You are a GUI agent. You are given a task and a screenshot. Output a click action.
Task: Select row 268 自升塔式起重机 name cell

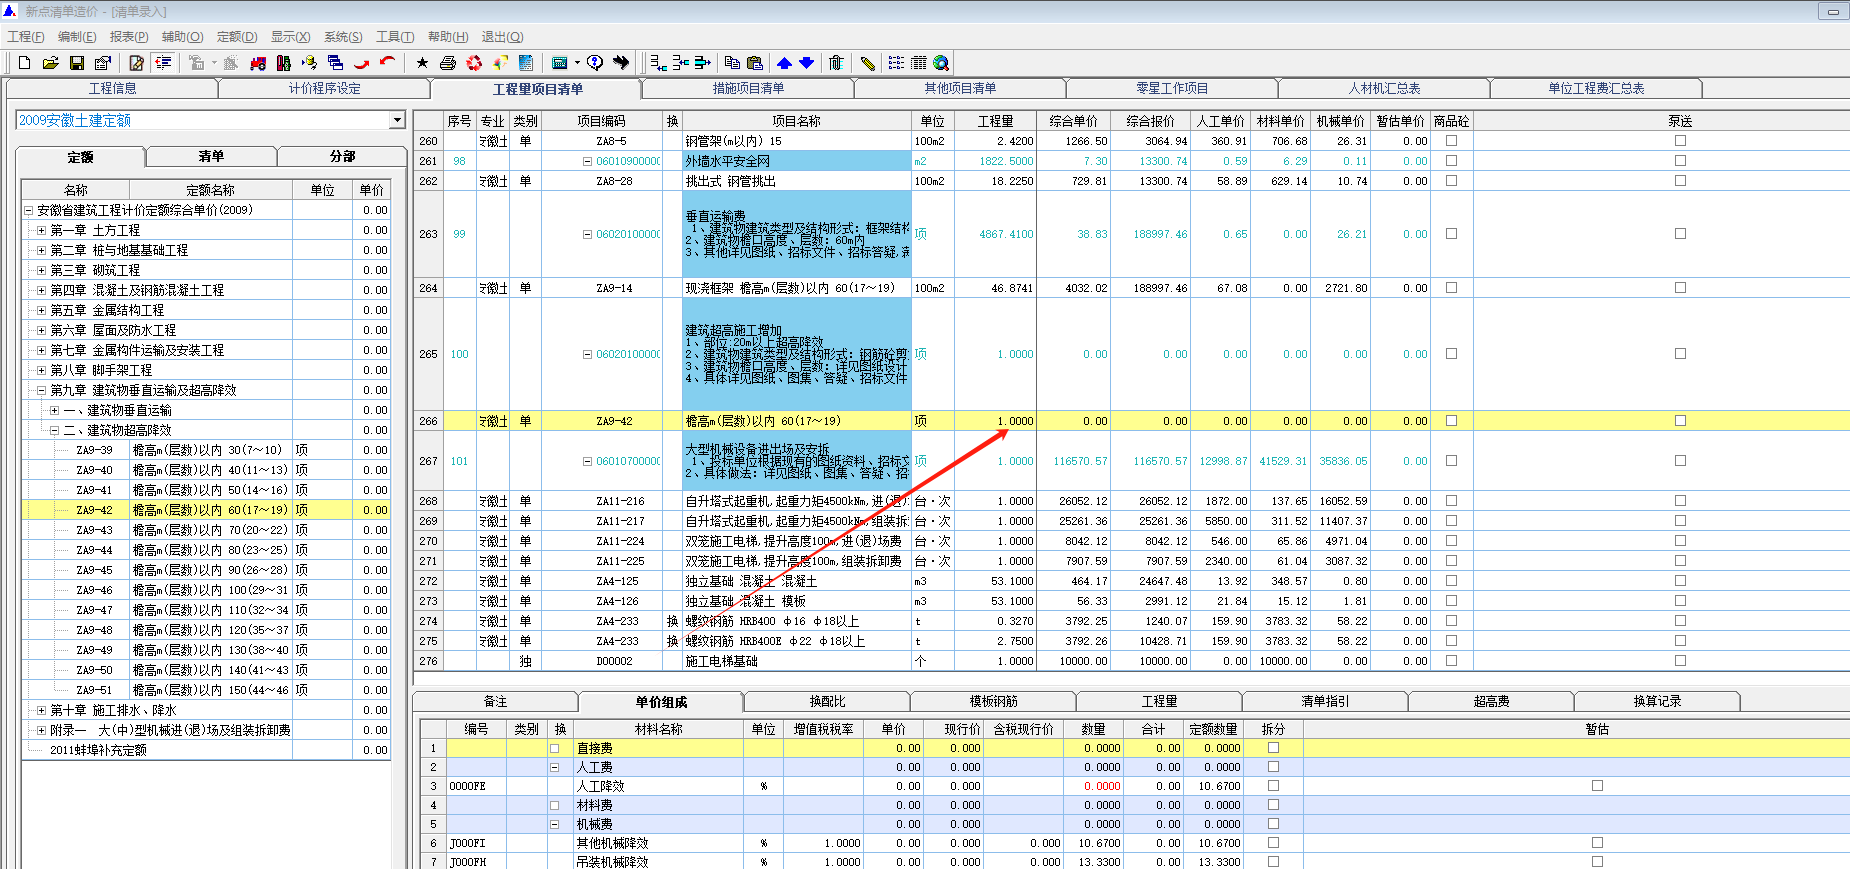796,501
